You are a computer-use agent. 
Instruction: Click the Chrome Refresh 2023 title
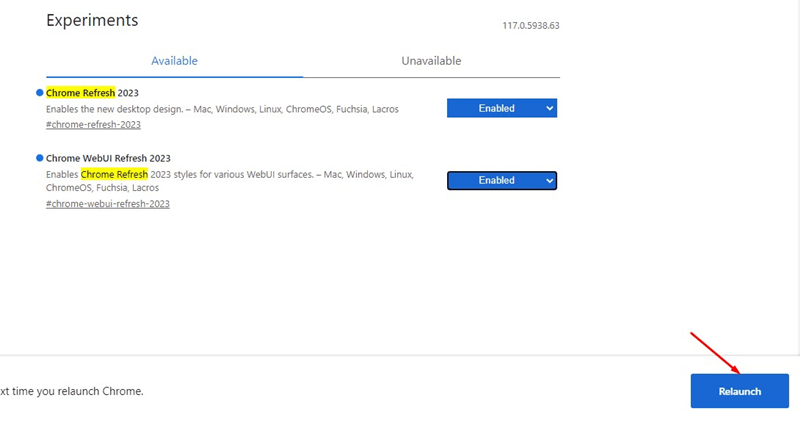point(92,93)
